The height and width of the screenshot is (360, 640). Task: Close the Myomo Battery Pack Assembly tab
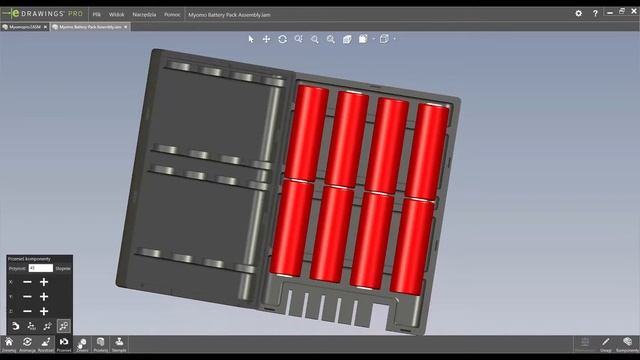pyautogui.click(x=125, y=27)
